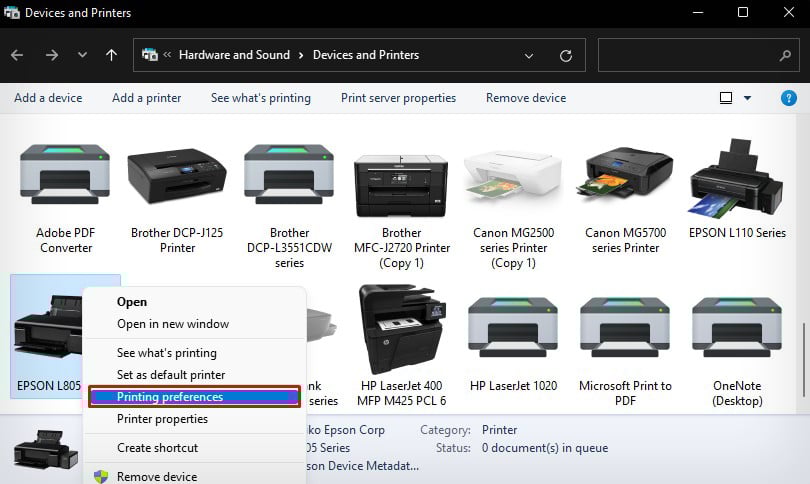Viewport: 810px width, 484px height.
Task: Select the EPSON L805 printer icon
Action: click(x=48, y=327)
